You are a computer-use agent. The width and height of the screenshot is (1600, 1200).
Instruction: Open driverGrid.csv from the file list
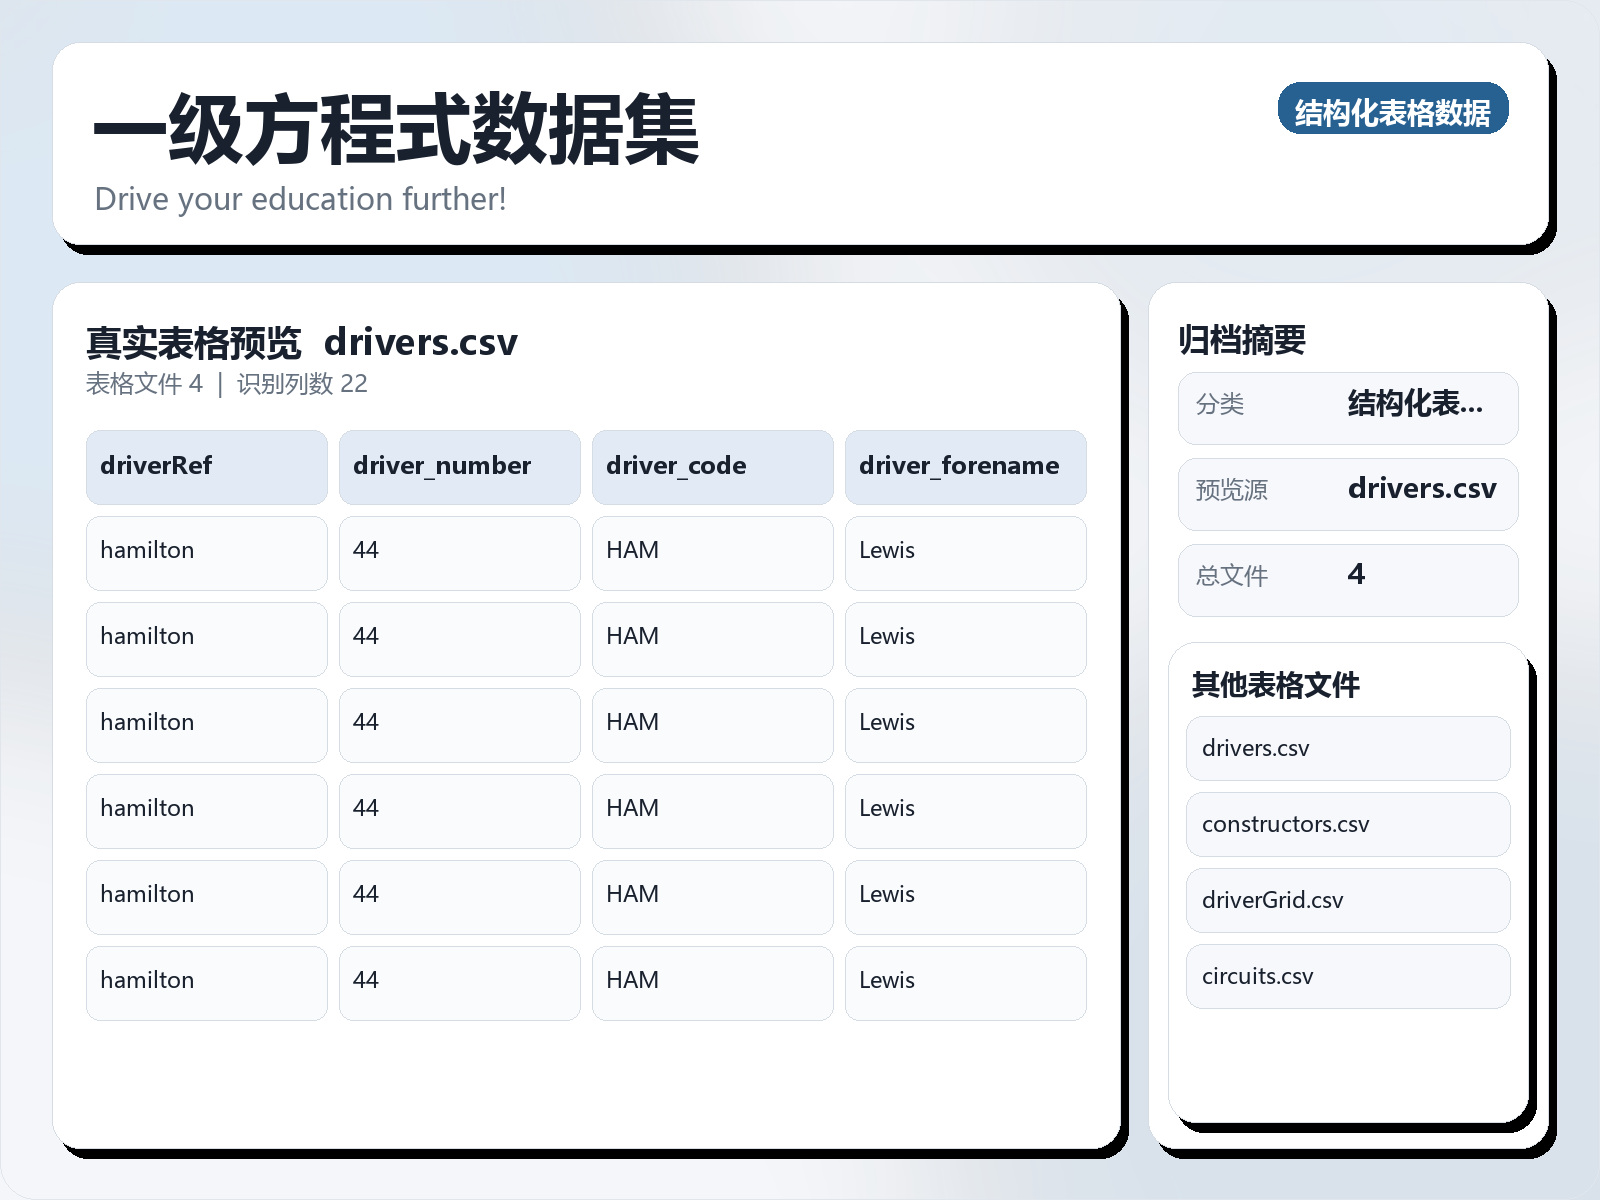[x=1347, y=900]
